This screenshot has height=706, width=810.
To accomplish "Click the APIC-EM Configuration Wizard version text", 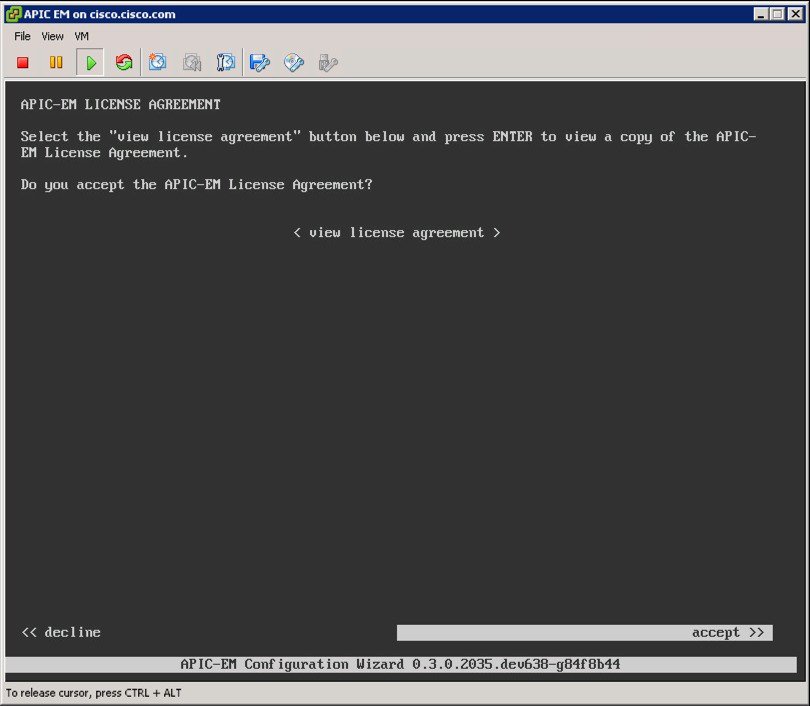I will click(x=400, y=664).
